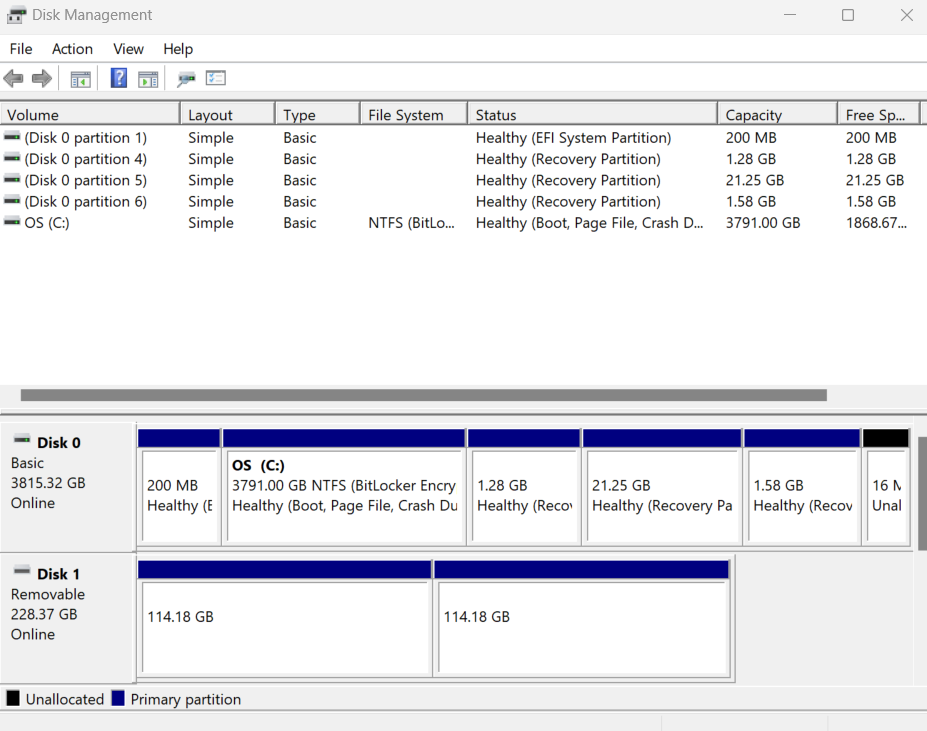Screen dimensions: 927x731
Task: Click the Back navigation arrow in toolbar
Action: (13, 78)
